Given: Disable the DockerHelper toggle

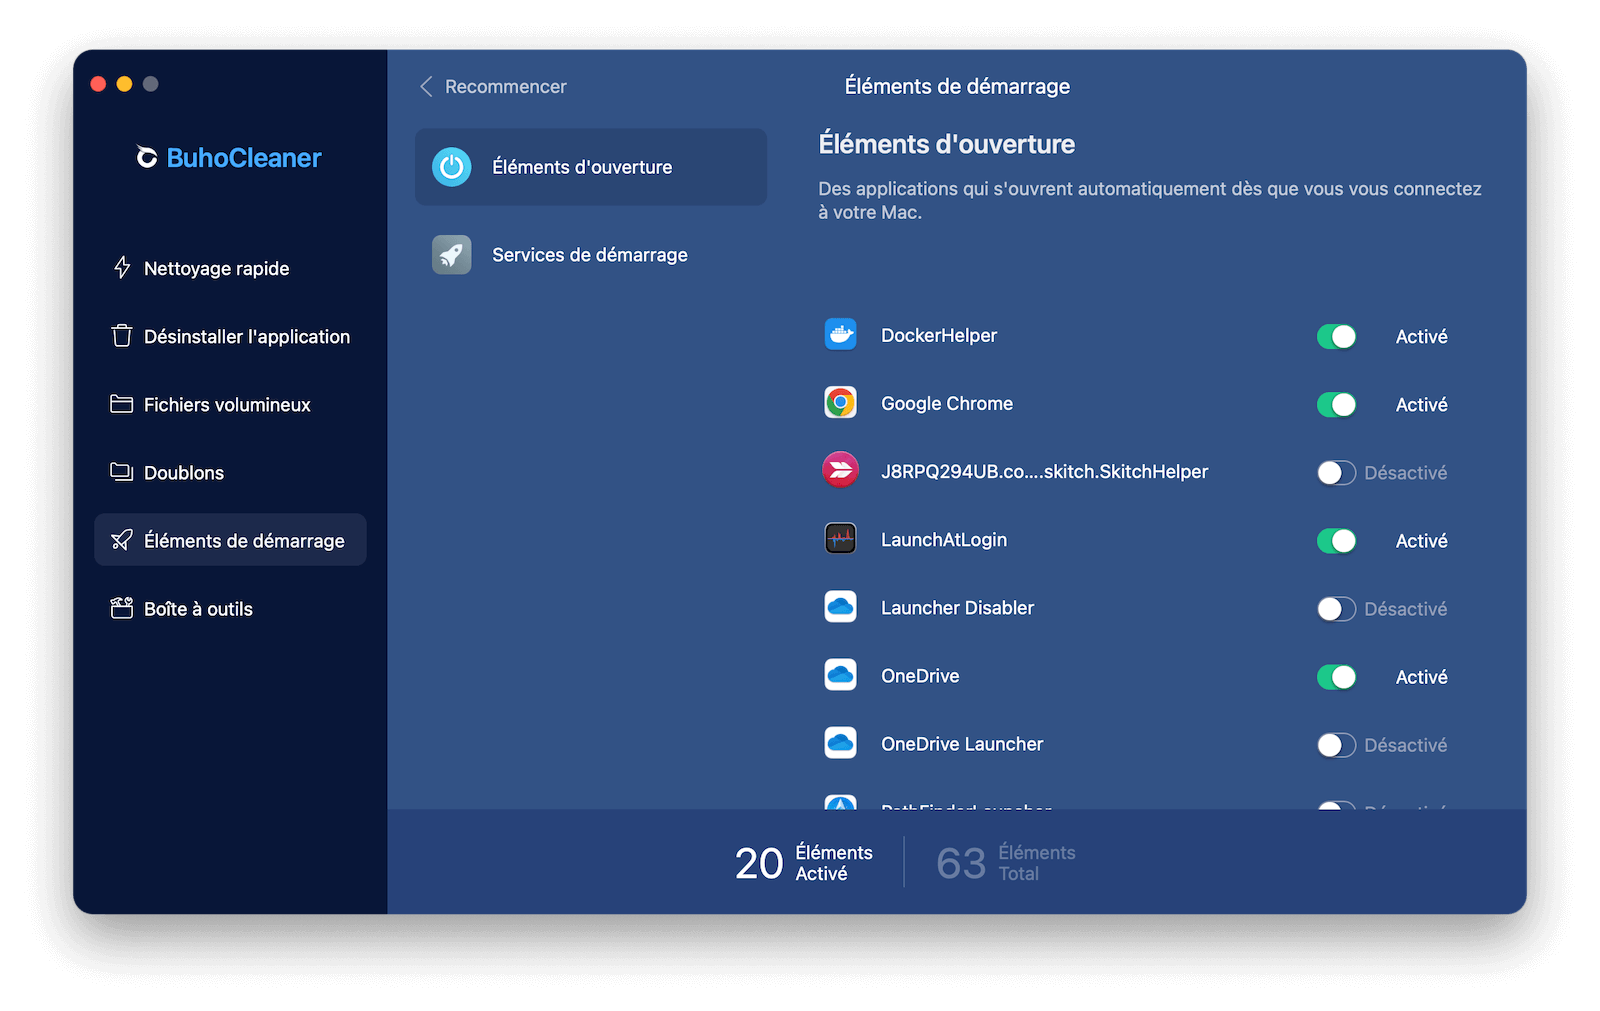Looking at the screenshot, I should pyautogui.click(x=1337, y=337).
